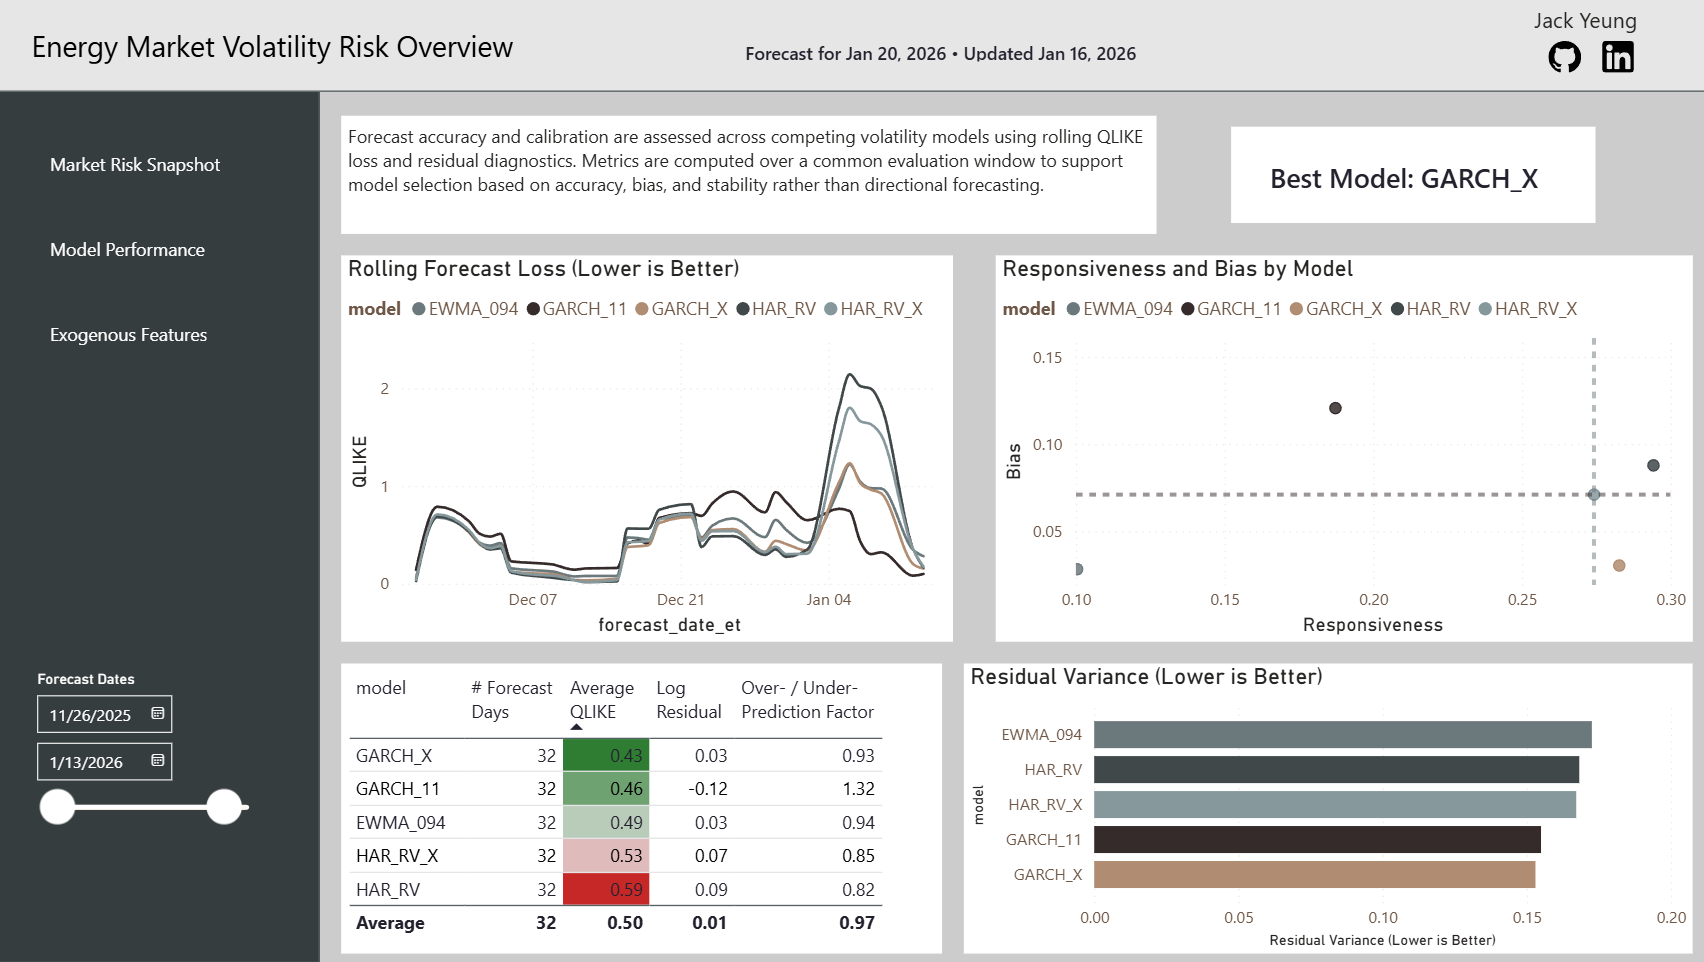Select HAR_RV_X legend marker in Rolling Forecast Loss
Viewport: 1704px width, 962px height.
point(830,309)
